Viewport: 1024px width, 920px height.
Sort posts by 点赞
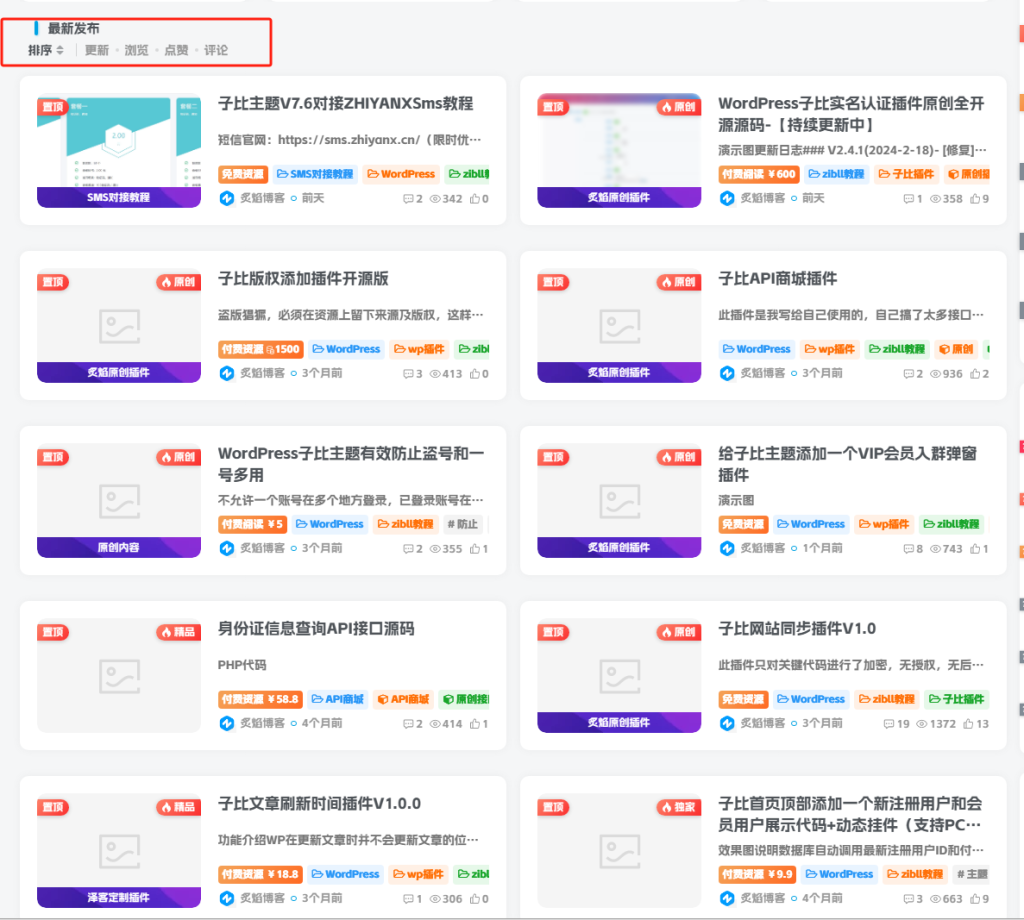[x=176, y=50]
